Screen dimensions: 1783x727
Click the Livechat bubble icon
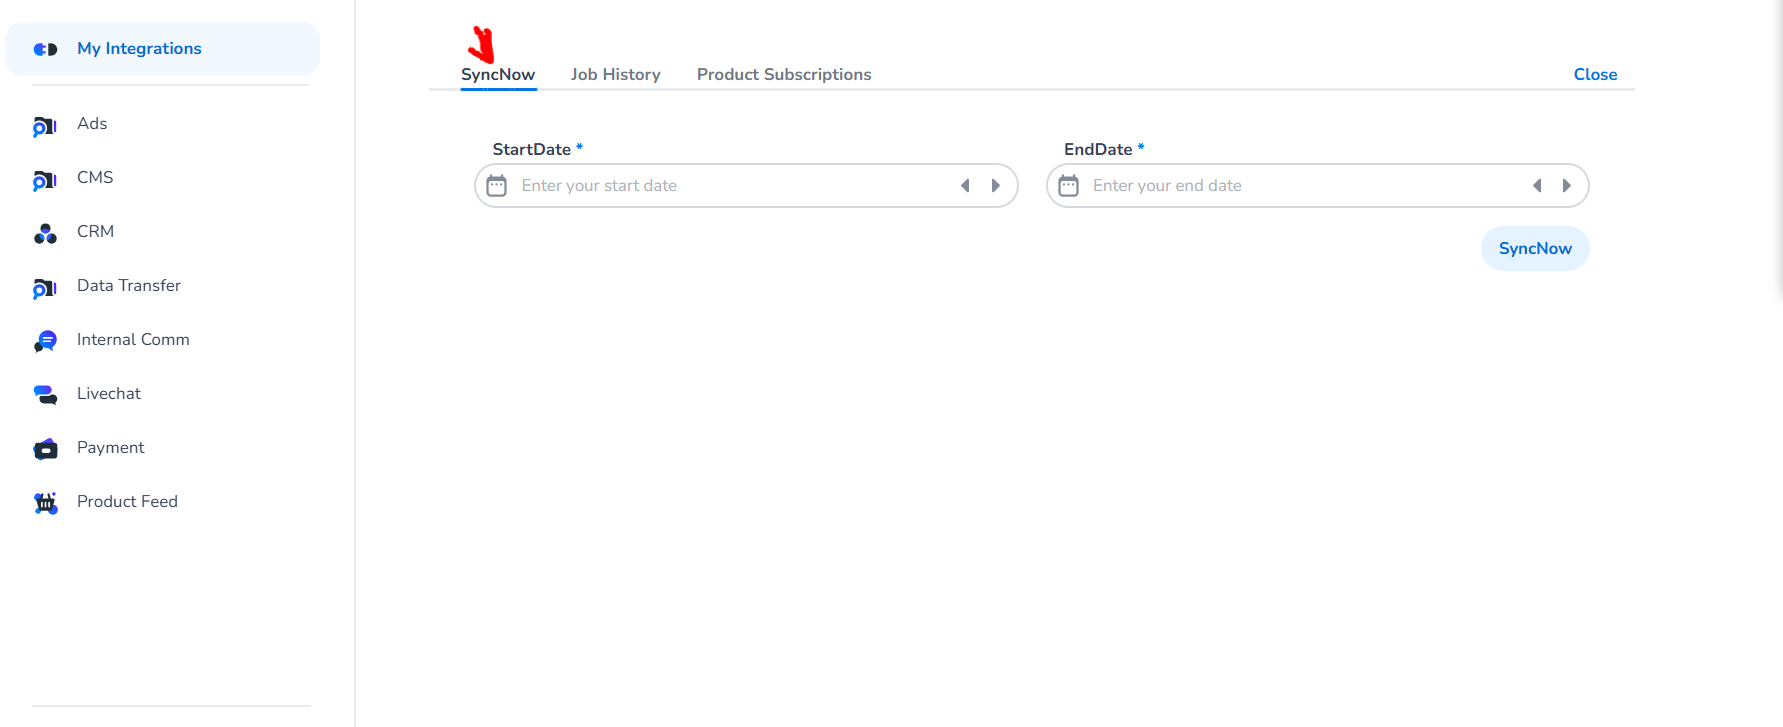click(45, 395)
